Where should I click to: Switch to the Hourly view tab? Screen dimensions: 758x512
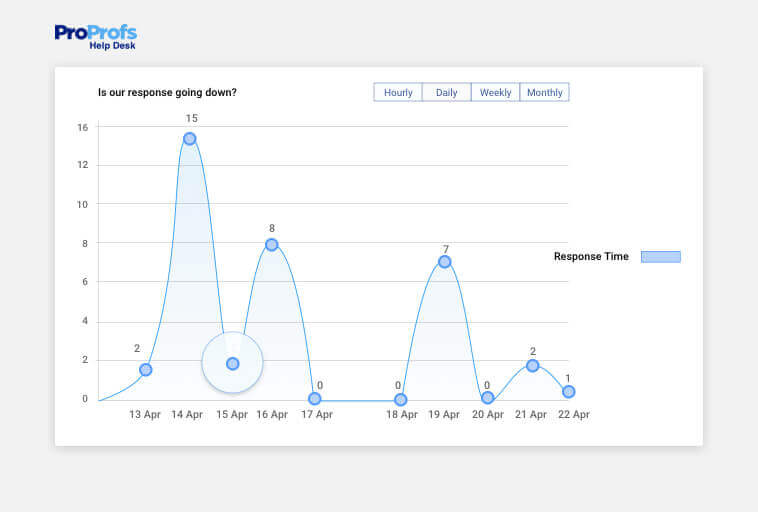pyautogui.click(x=398, y=93)
